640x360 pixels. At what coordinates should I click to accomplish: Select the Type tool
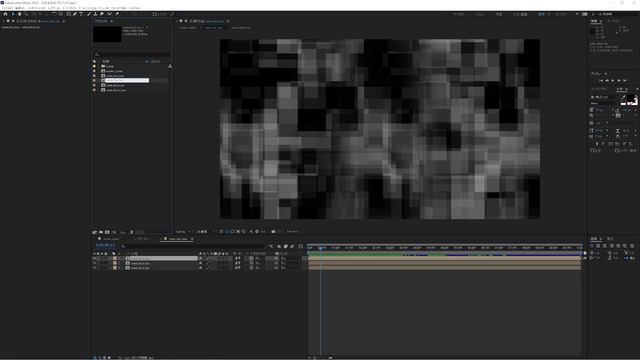coord(81,14)
